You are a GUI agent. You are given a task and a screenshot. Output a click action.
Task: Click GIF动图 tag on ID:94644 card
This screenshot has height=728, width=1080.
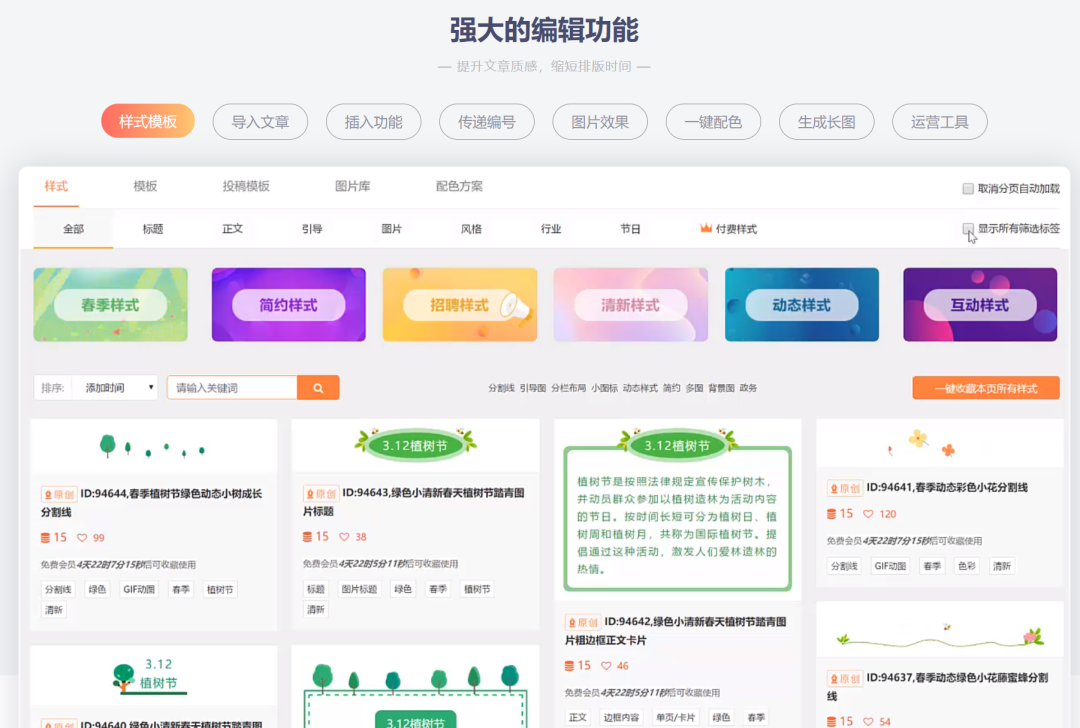click(139, 590)
